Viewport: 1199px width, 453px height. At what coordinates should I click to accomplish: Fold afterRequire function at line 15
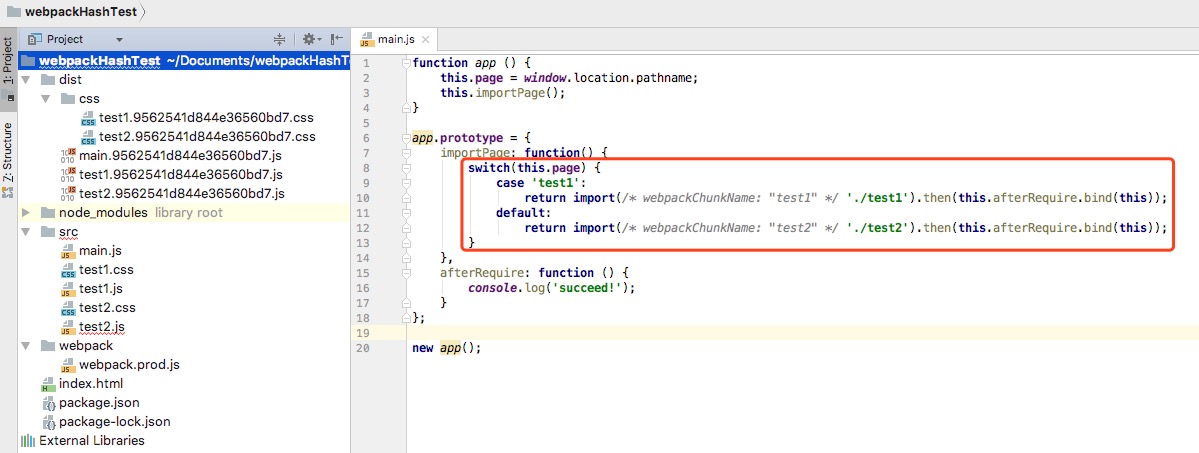click(406, 273)
